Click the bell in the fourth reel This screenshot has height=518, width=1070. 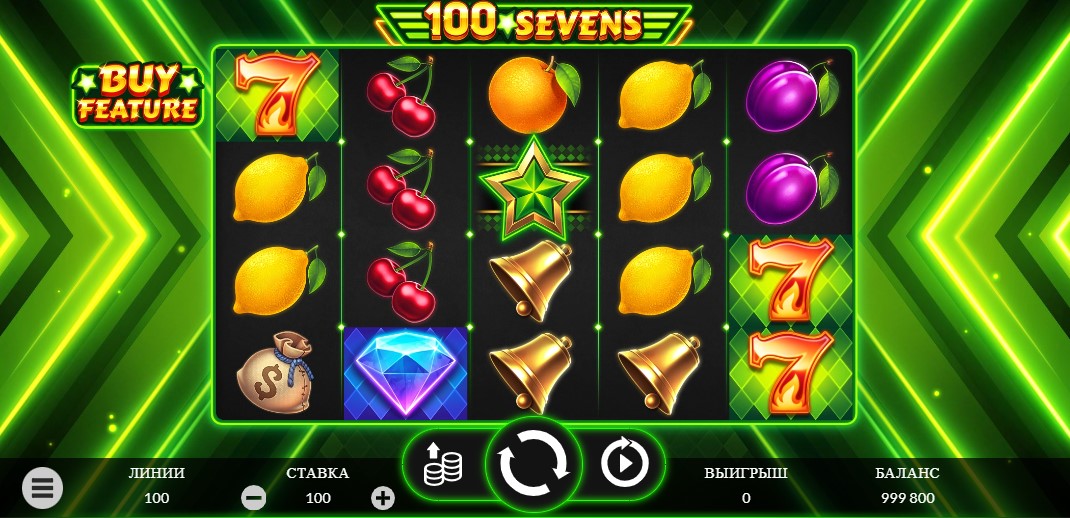click(661, 374)
